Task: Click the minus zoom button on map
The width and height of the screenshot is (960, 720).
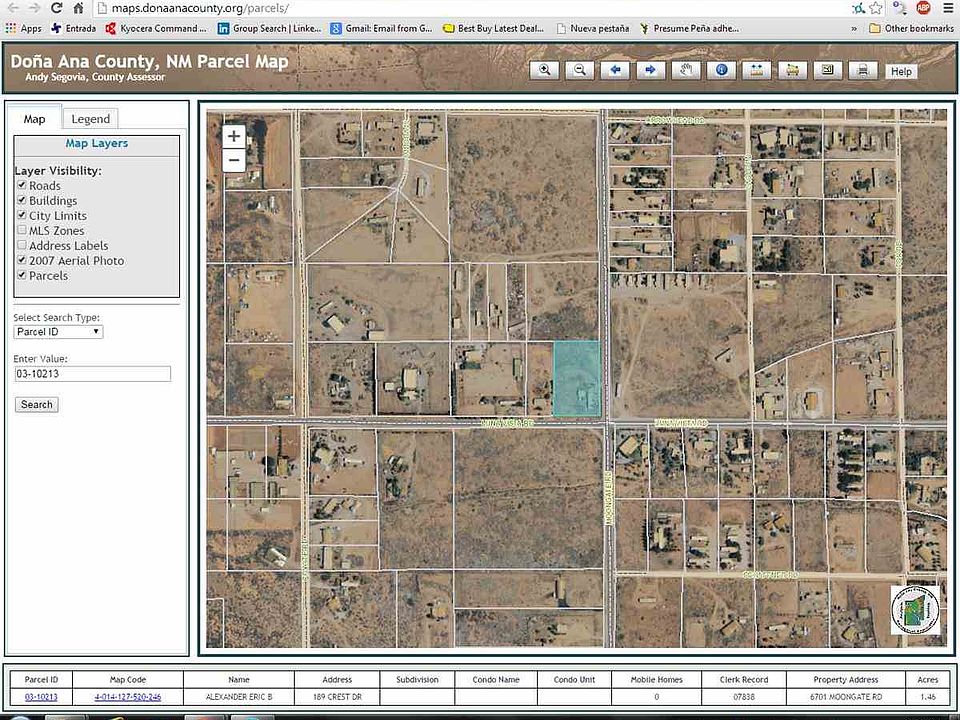Action: (234, 160)
